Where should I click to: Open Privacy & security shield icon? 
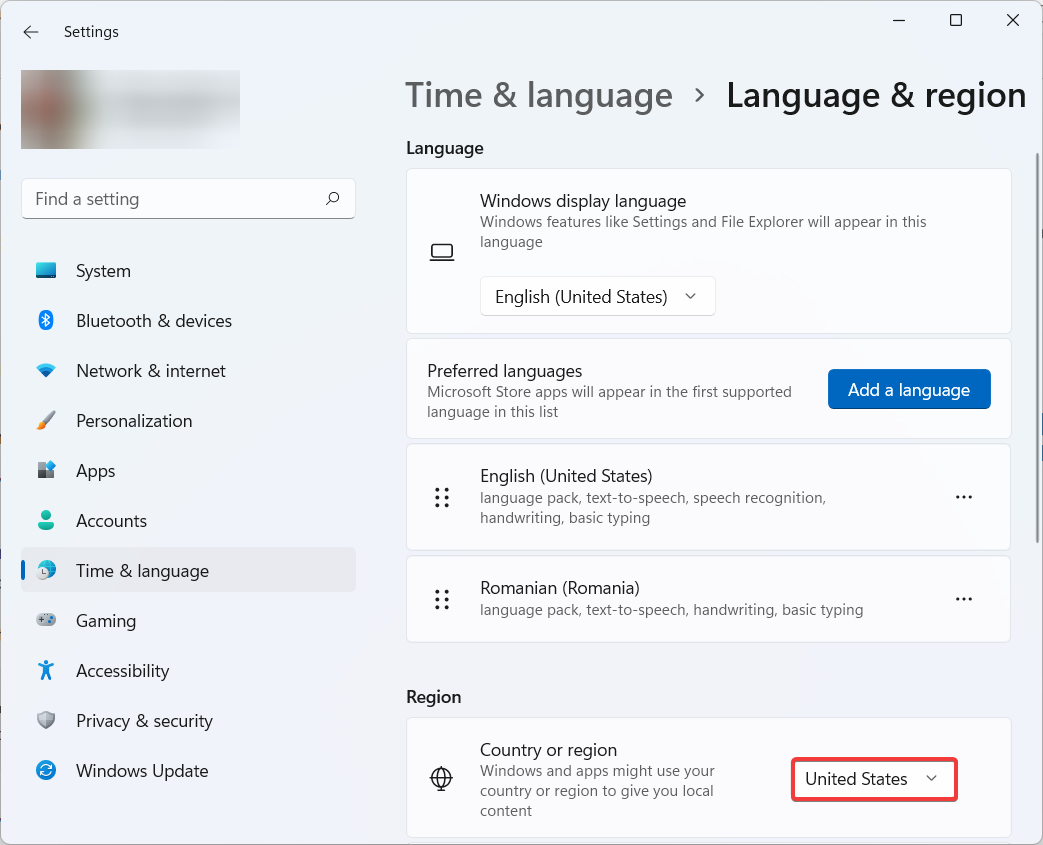pyautogui.click(x=46, y=721)
